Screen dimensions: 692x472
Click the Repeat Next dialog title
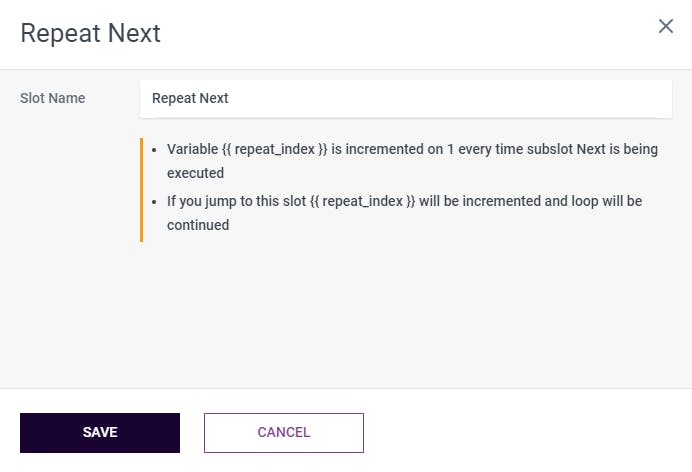coord(91,33)
